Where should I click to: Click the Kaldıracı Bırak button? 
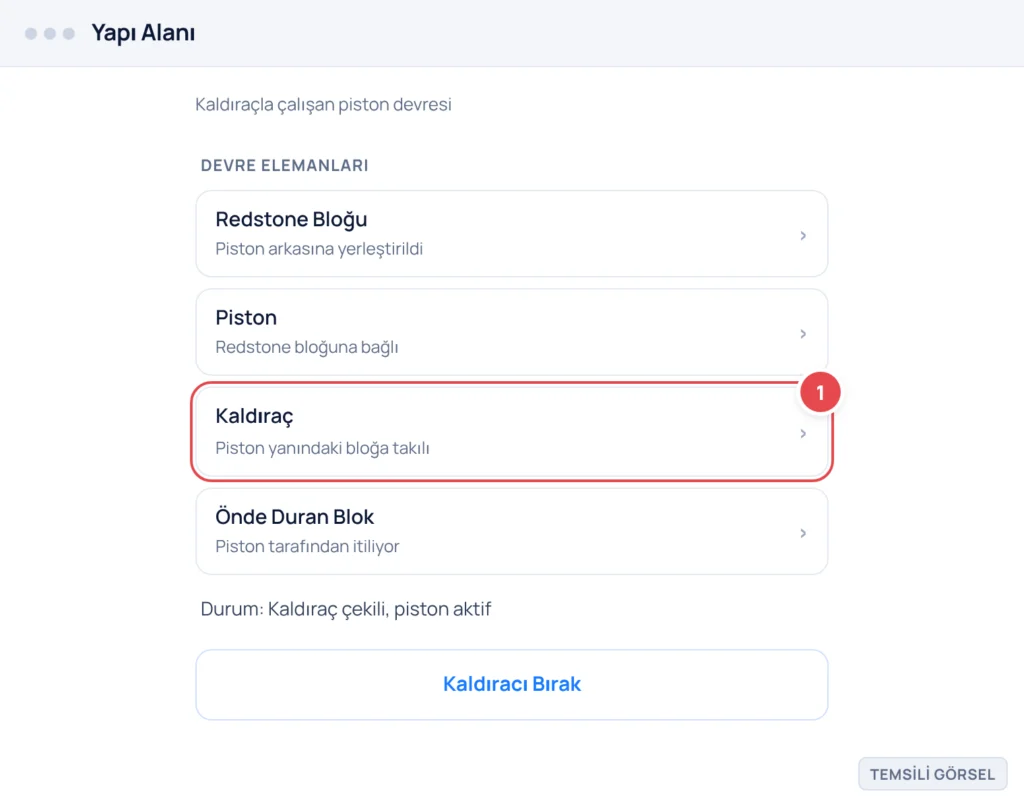point(512,684)
